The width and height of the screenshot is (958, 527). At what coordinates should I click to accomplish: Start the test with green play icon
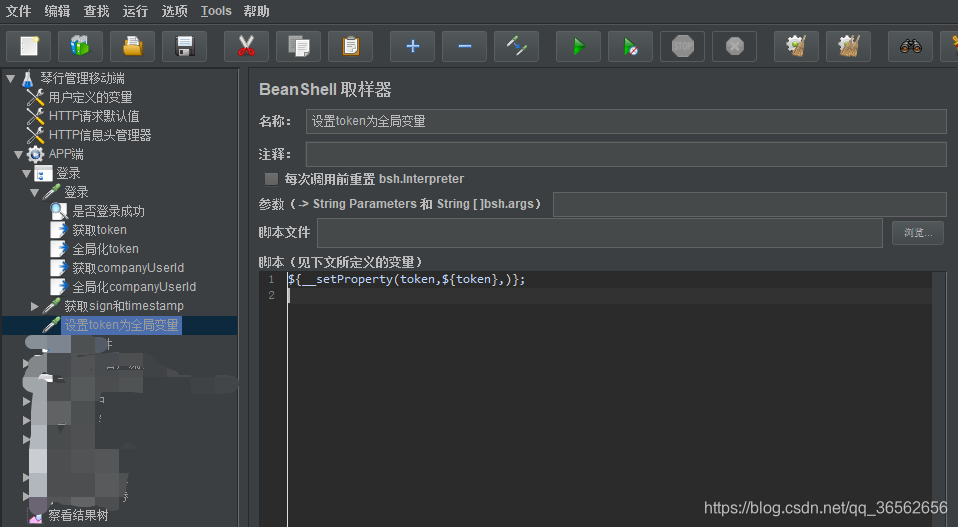[579, 46]
